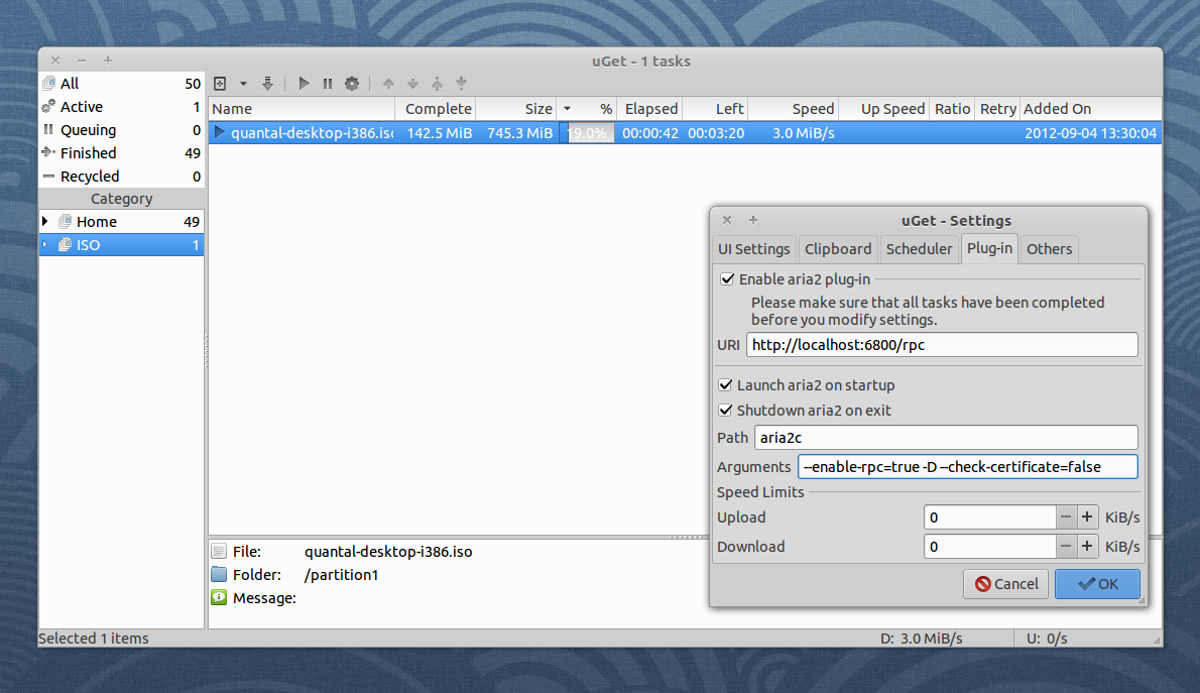Sort by the Size column header

(x=515, y=109)
